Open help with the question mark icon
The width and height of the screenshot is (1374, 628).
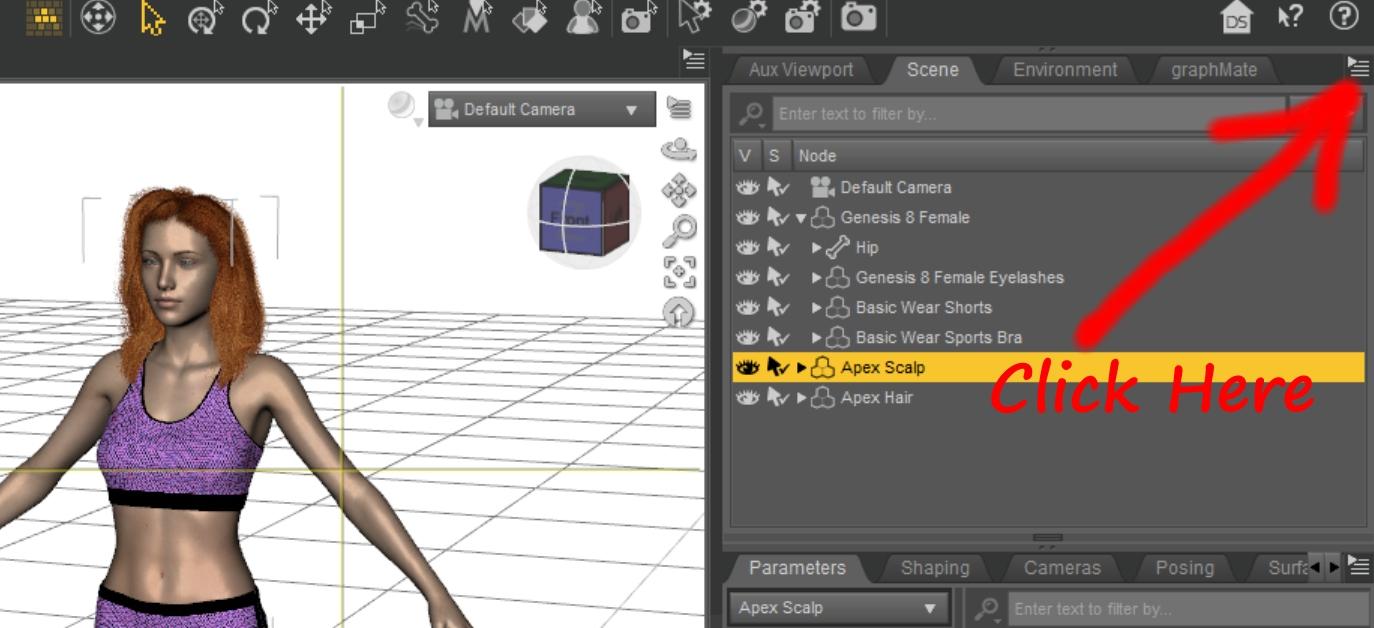(x=1343, y=16)
